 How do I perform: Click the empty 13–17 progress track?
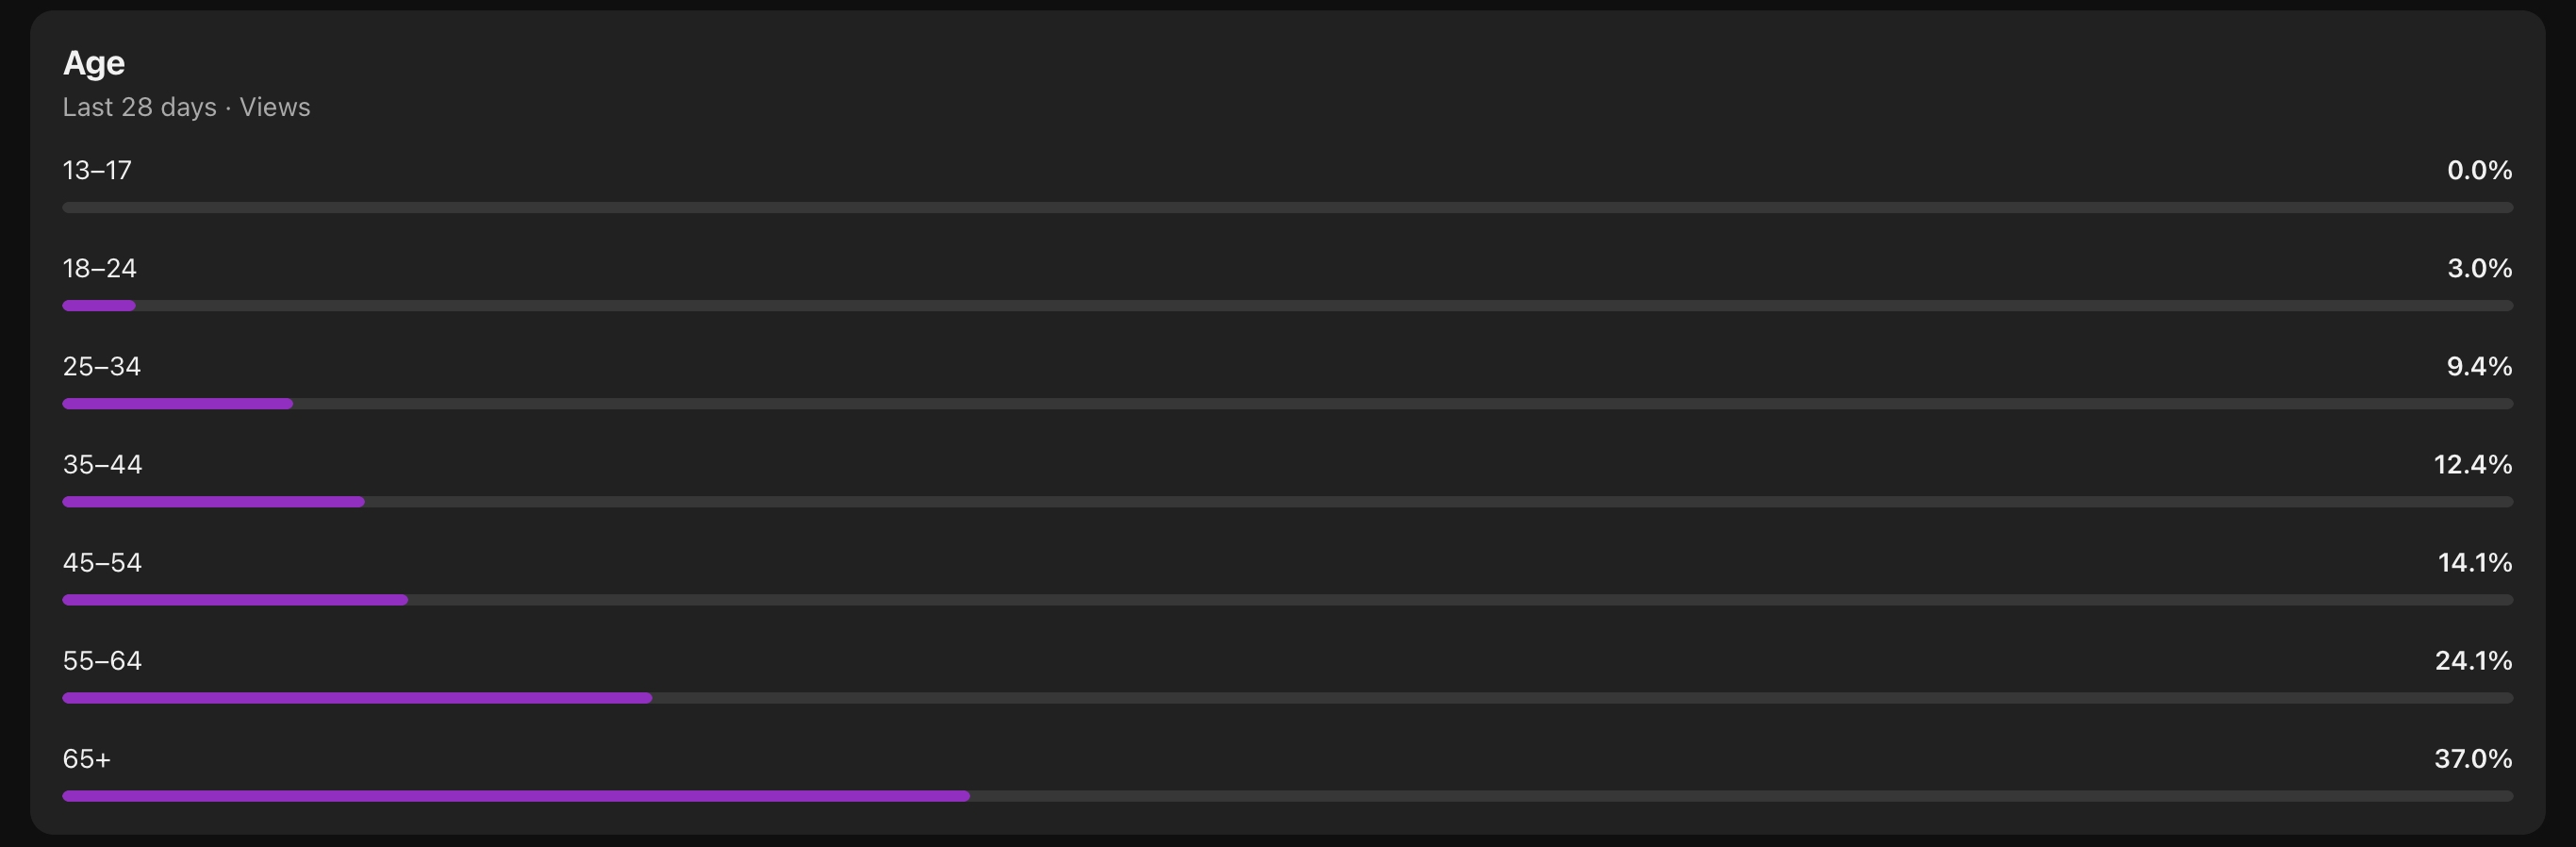coord(1288,208)
